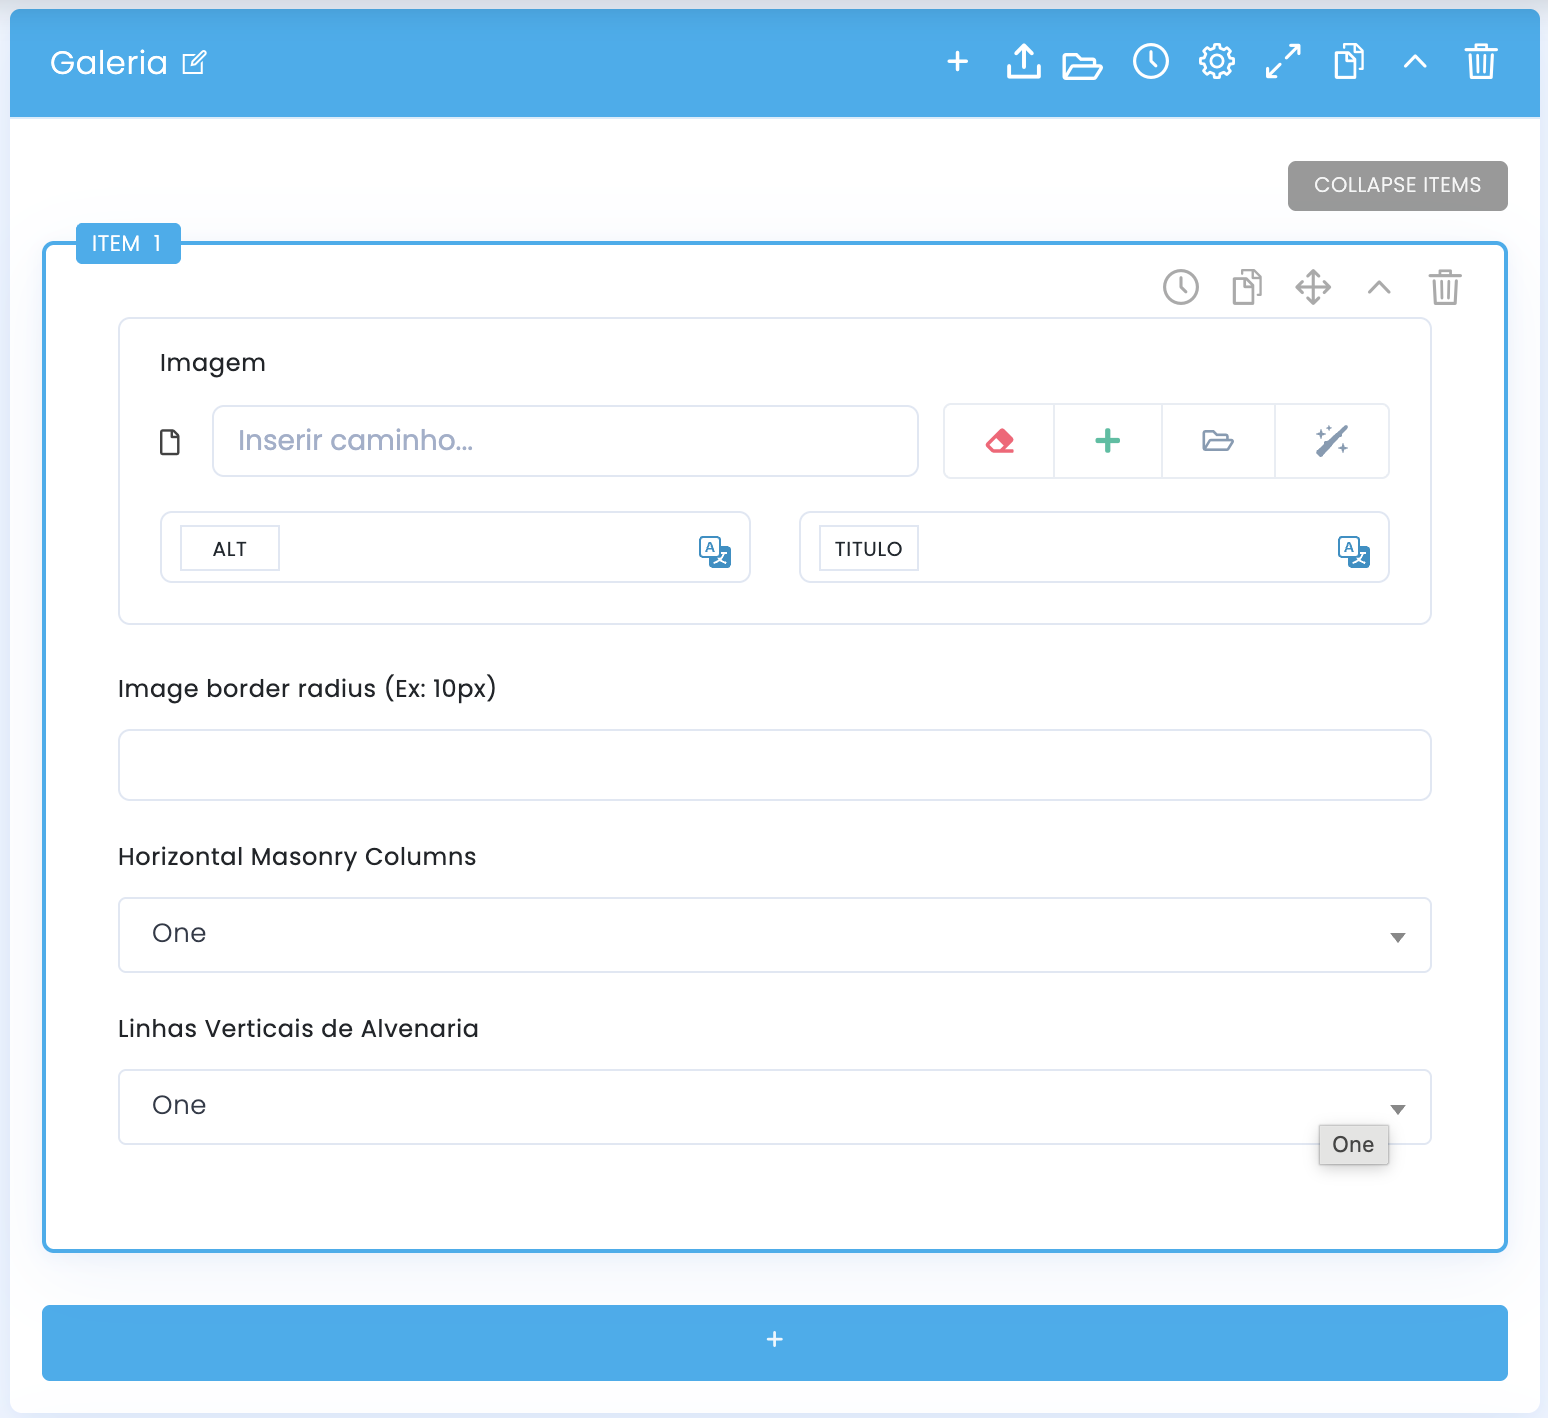Duplicate Item 1 with copy icon

coord(1247,288)
